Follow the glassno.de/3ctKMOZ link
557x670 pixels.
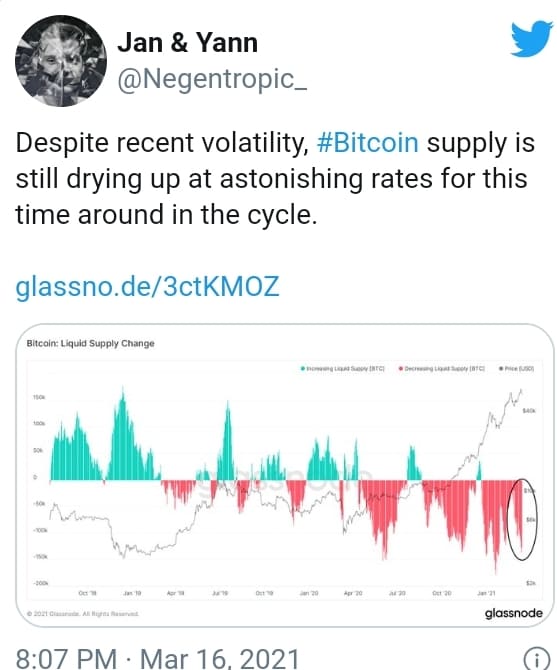click(147, 286)
